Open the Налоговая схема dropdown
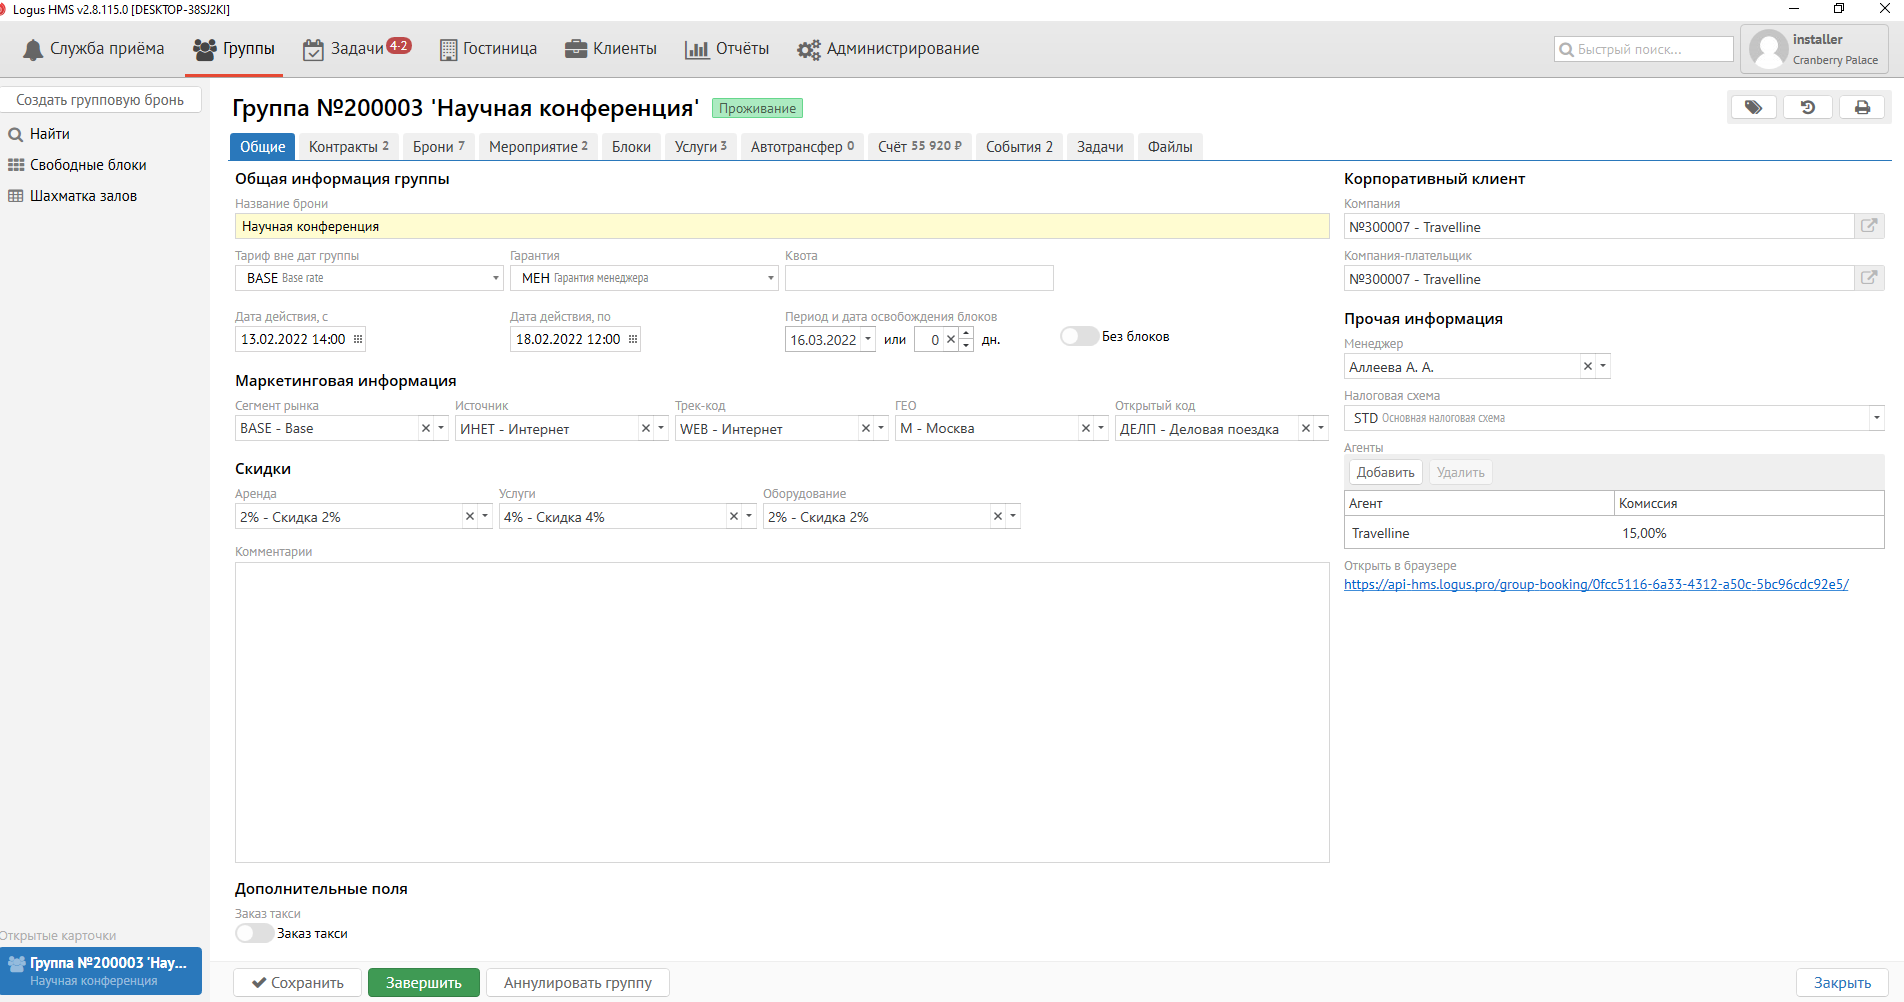1904x1002 pixels. point(1875,418)
